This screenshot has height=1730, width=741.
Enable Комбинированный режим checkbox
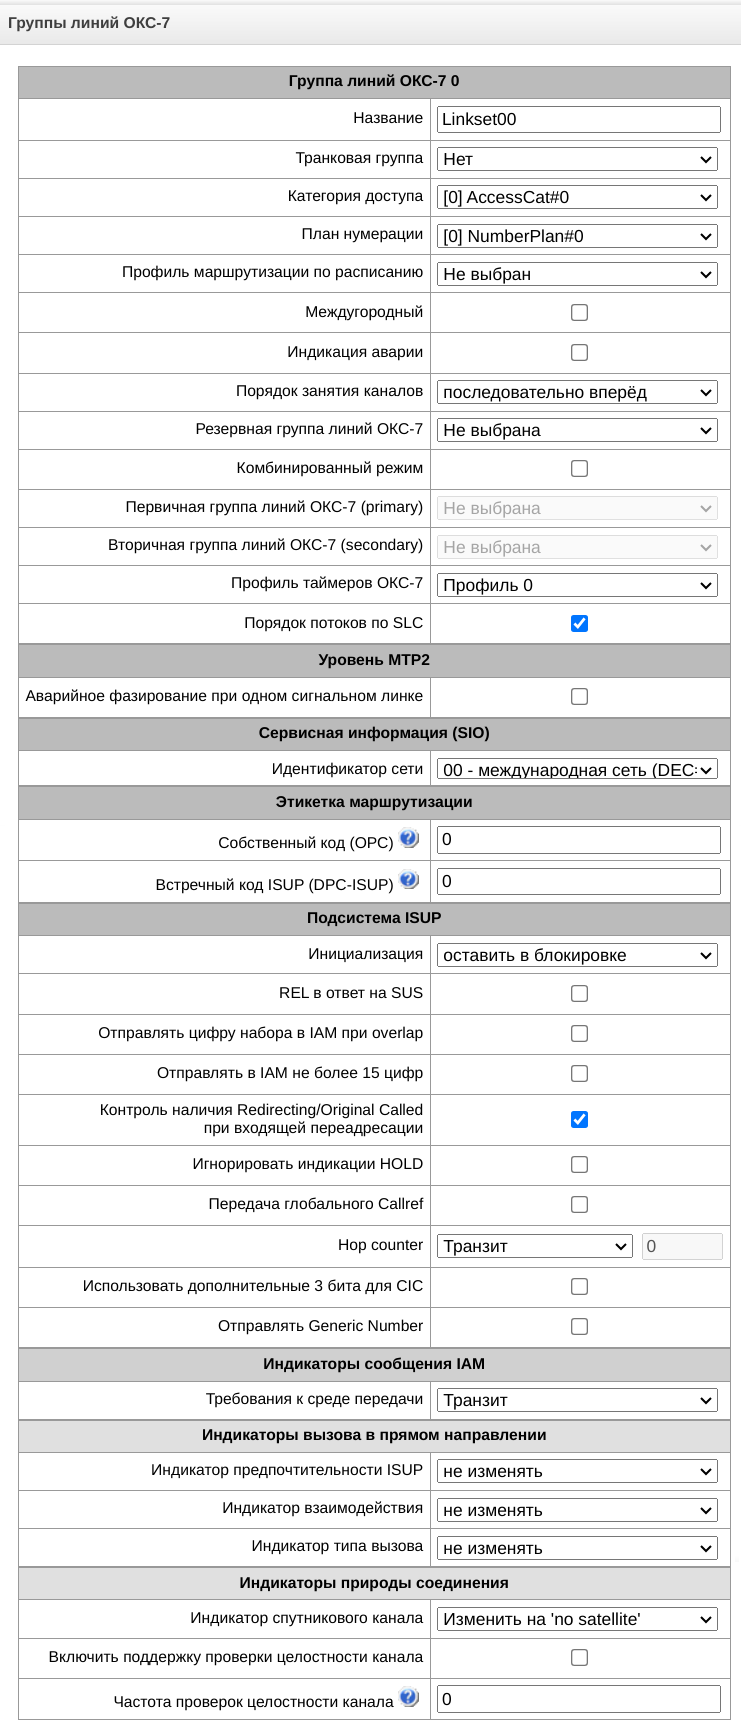pos(579,469)
